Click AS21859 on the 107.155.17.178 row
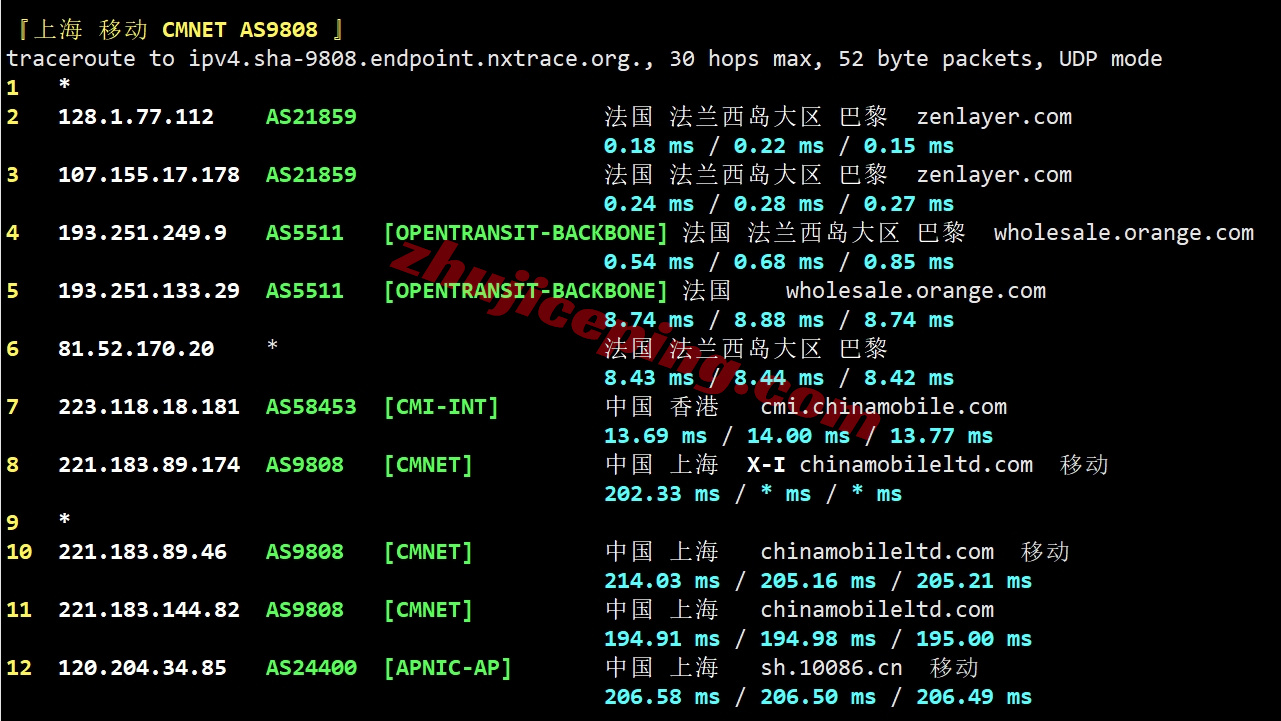The height and width of the screenshot is (721, 1281). click(x=311, y=175)
